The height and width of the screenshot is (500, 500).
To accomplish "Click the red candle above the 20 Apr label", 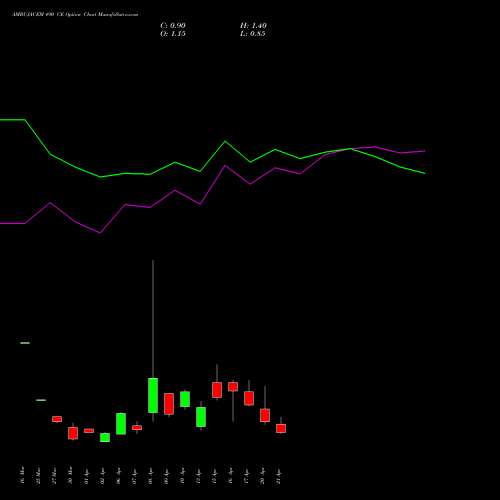I will [265, 415].
